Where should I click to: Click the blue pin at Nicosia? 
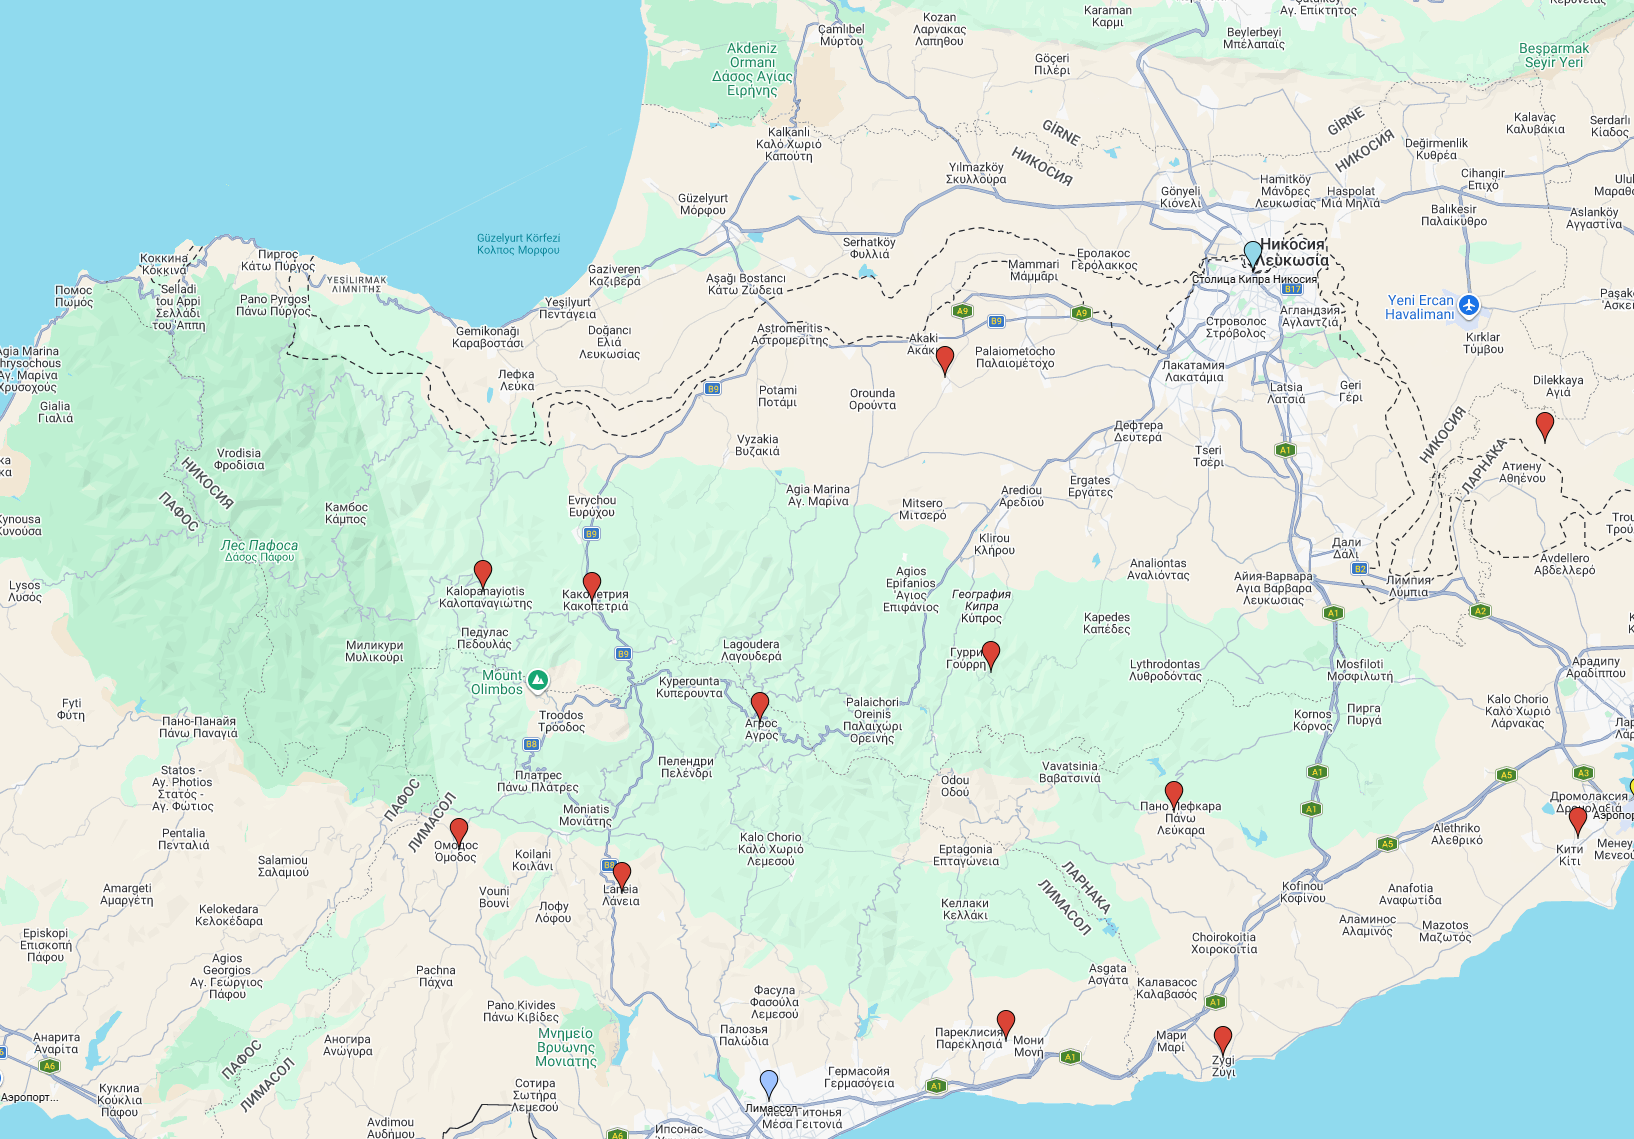(1253, 256)
